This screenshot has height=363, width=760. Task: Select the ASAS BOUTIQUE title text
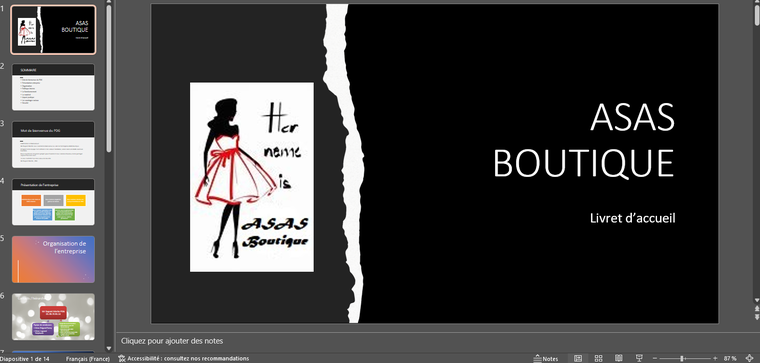click(584, 141)
